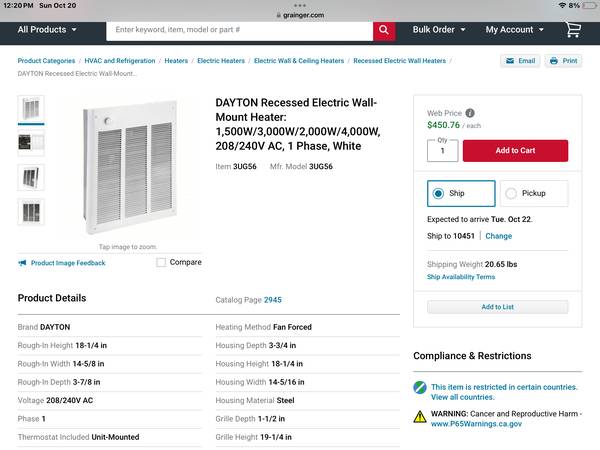Open the restricted countries notice link

[504, 392]
